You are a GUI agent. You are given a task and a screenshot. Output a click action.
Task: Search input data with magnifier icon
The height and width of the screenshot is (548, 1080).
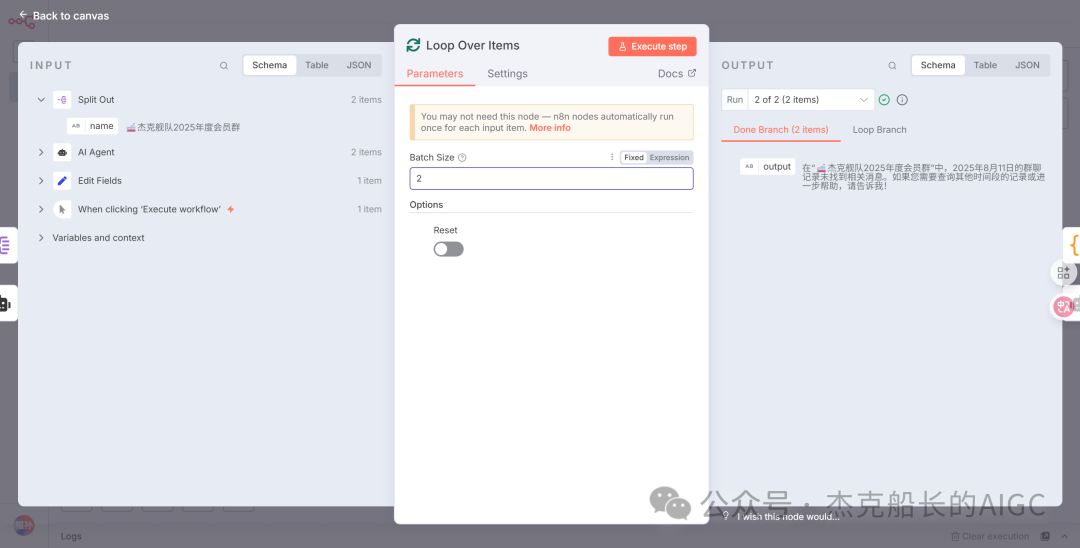point(224,66)
